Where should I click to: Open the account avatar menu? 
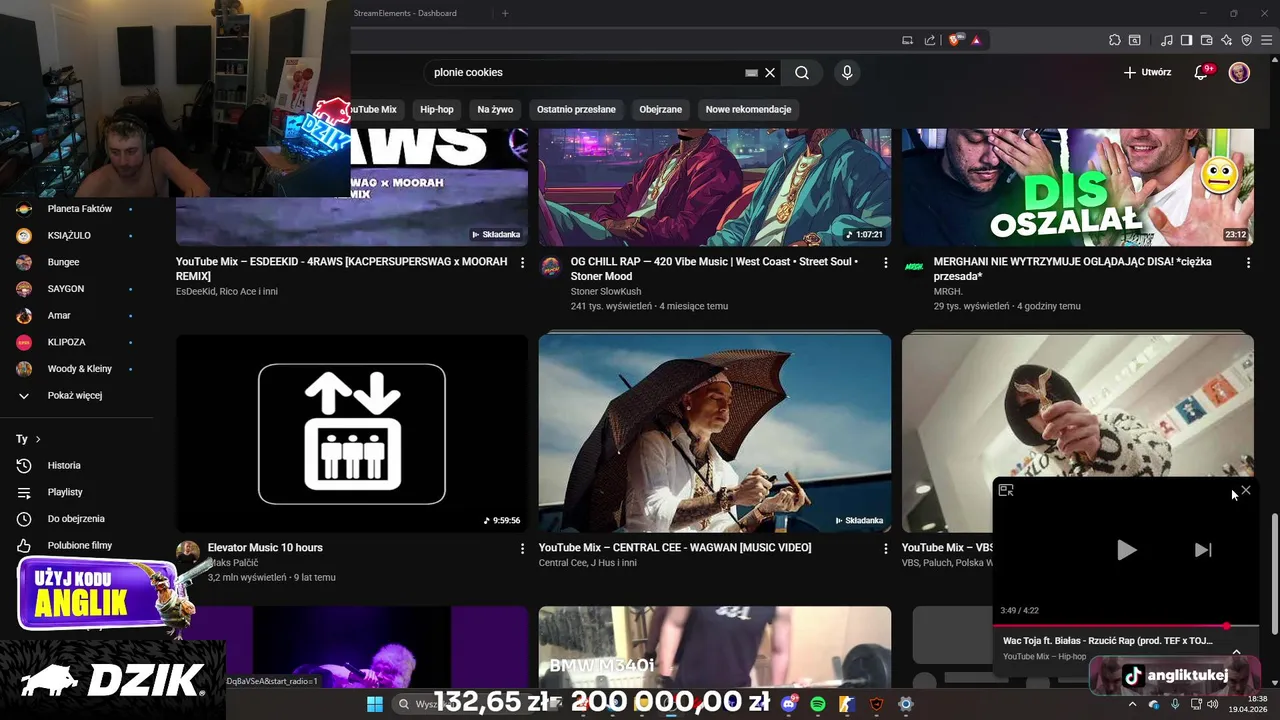coord(1239,72)
